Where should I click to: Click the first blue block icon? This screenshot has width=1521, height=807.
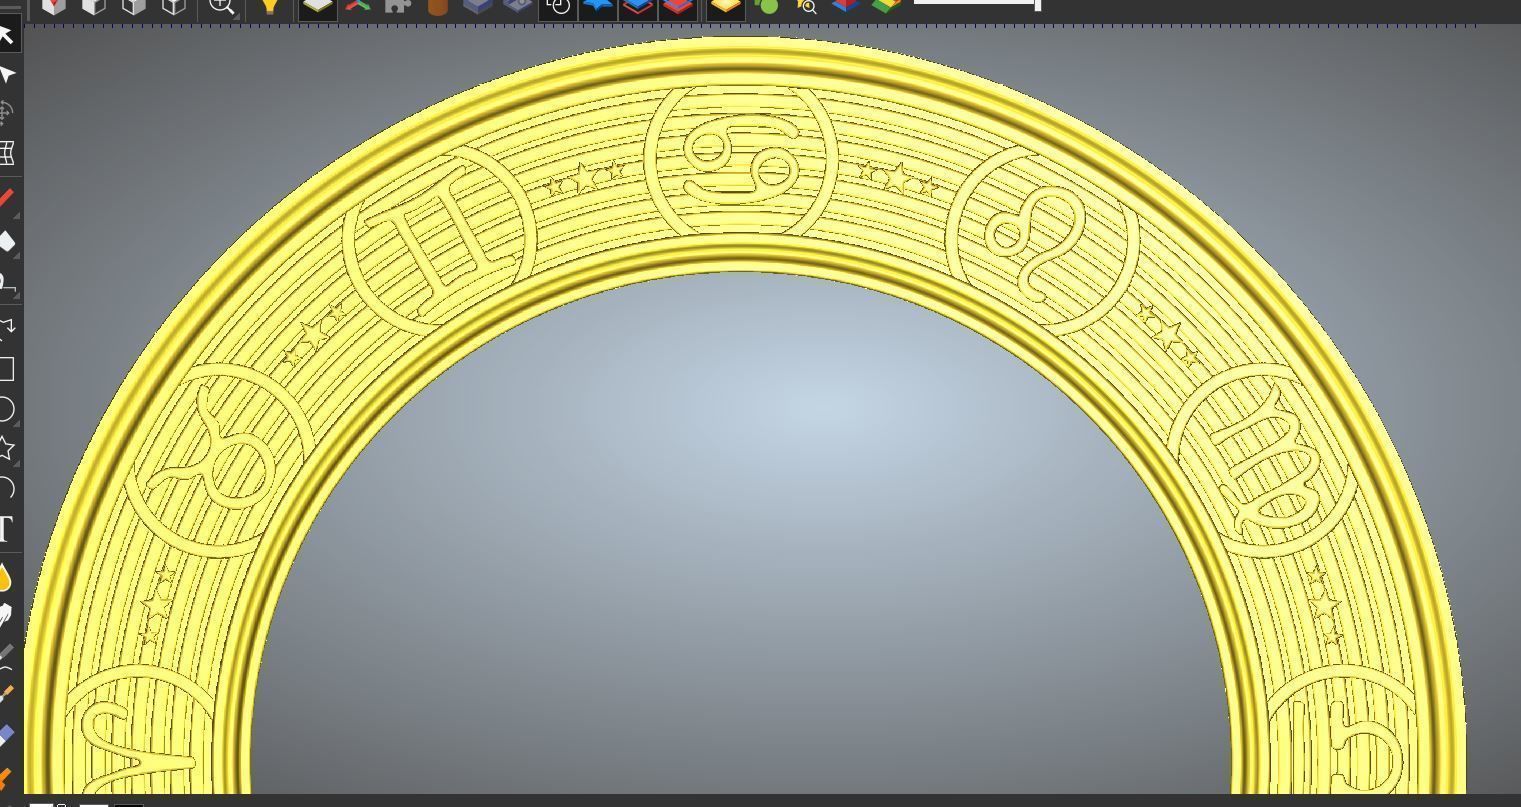pos(478,6)
